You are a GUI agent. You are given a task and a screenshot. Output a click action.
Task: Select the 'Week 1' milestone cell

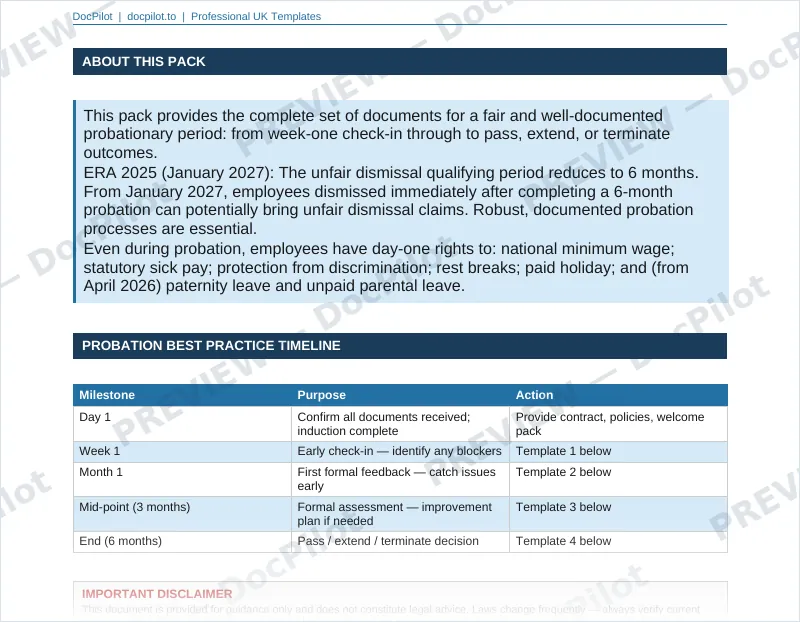[182, 452]
